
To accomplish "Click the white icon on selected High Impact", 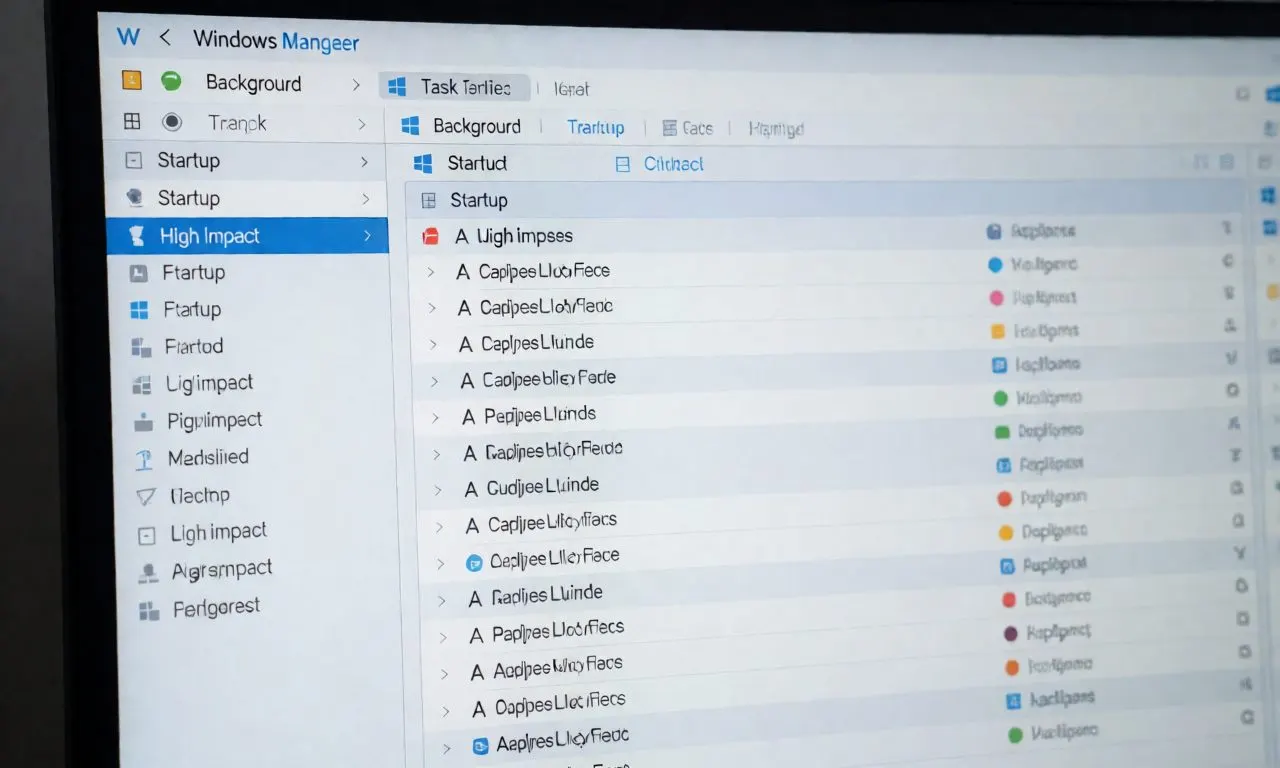I will tap(137, 236).
